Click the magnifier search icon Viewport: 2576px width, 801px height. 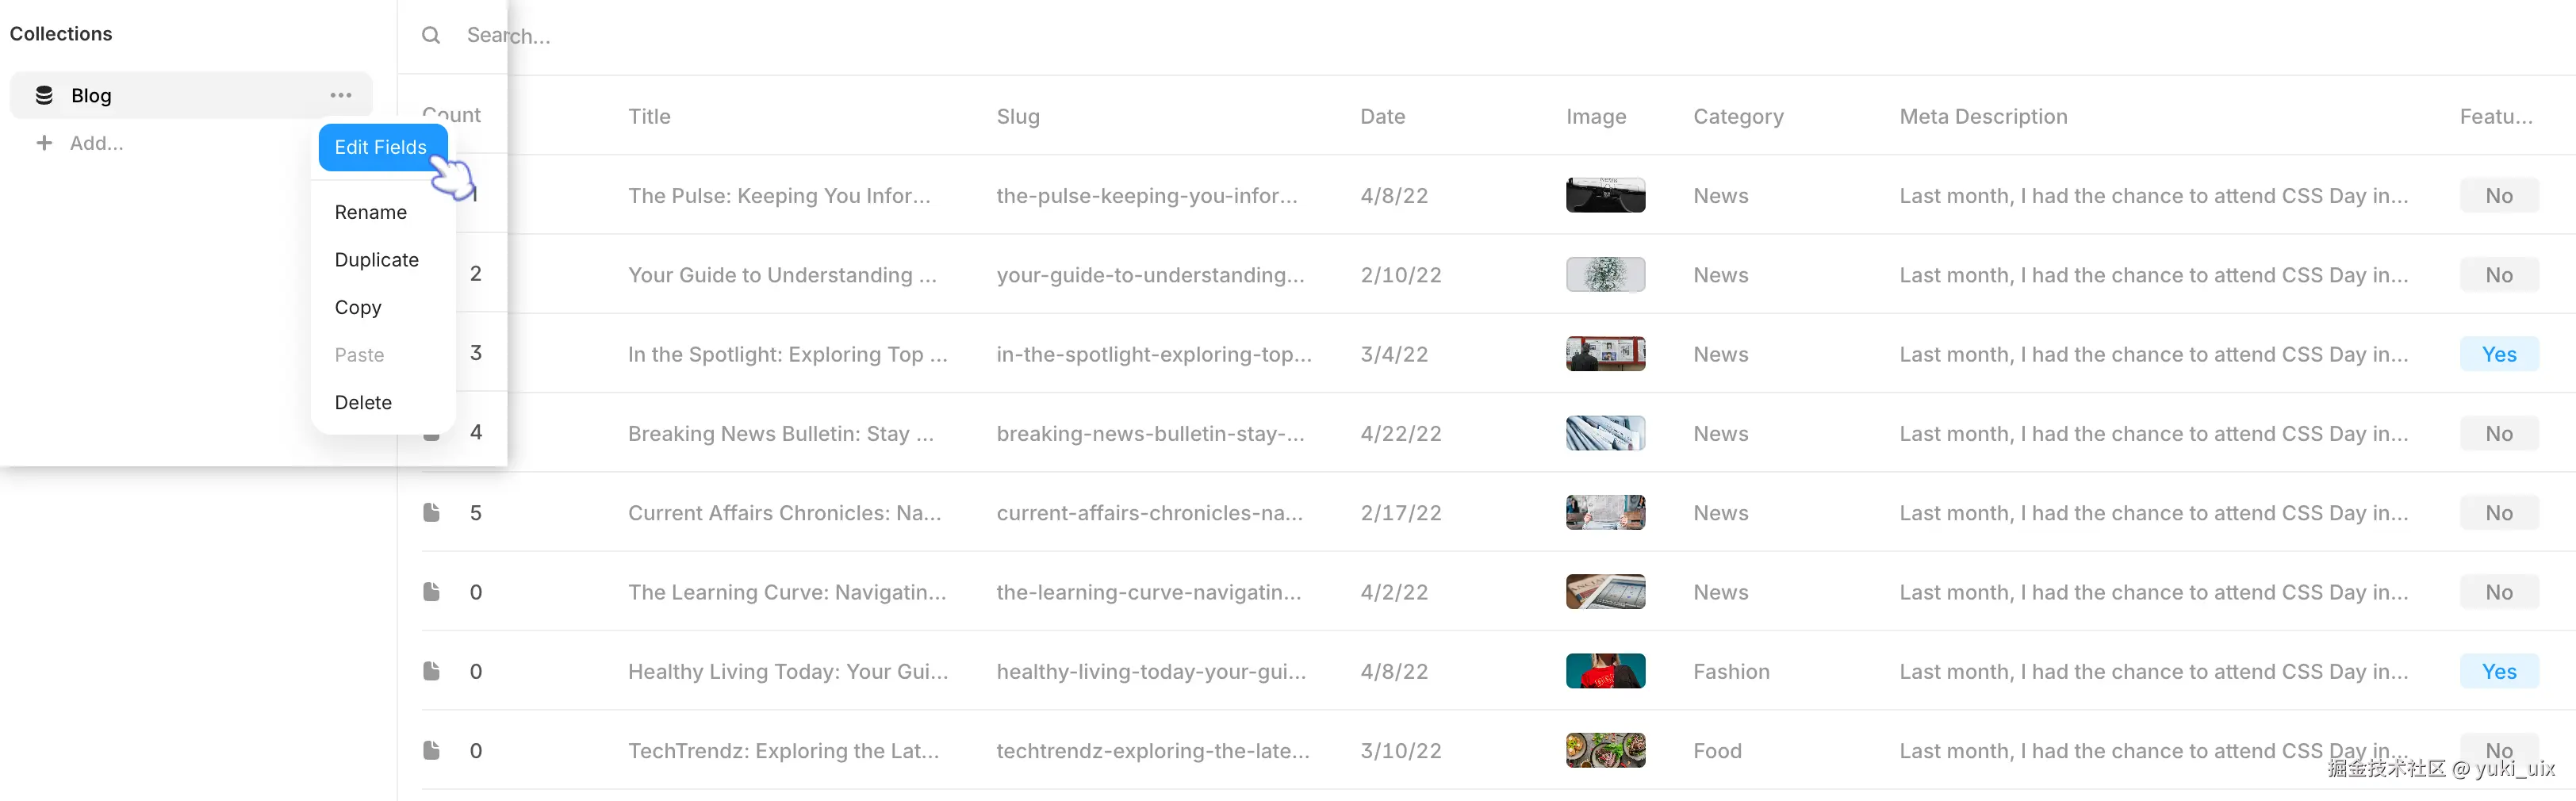point(431,35)
